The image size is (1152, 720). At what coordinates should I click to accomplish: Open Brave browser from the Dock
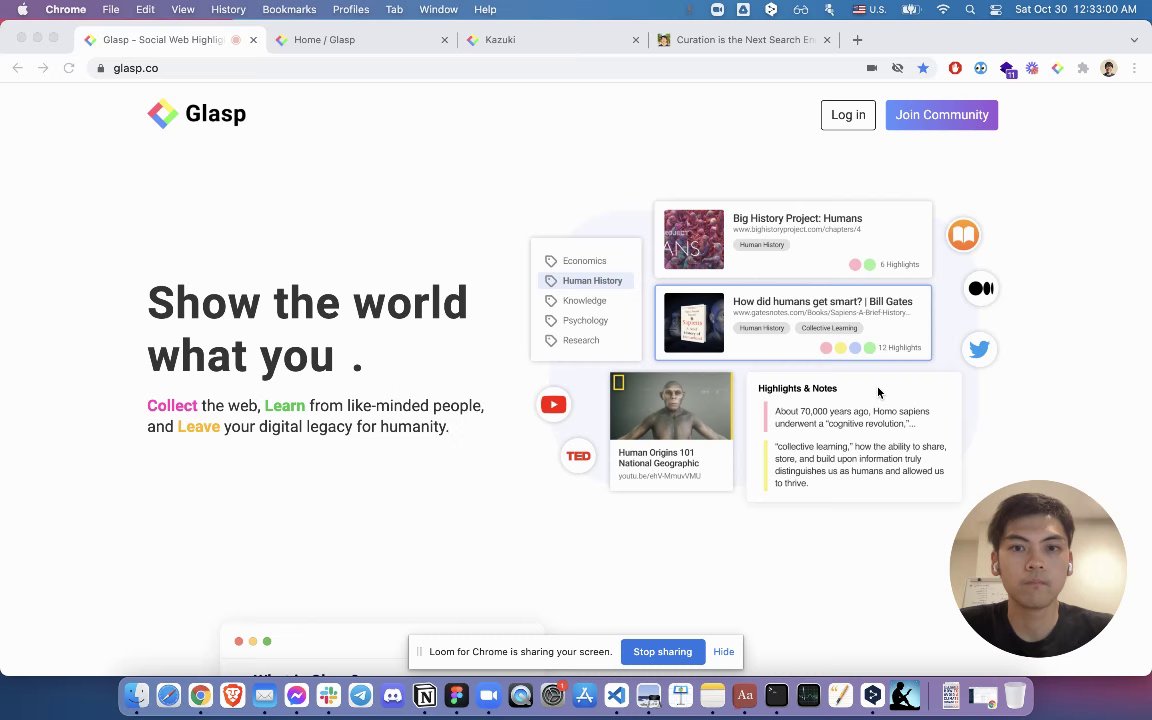(x=232, y=695)
